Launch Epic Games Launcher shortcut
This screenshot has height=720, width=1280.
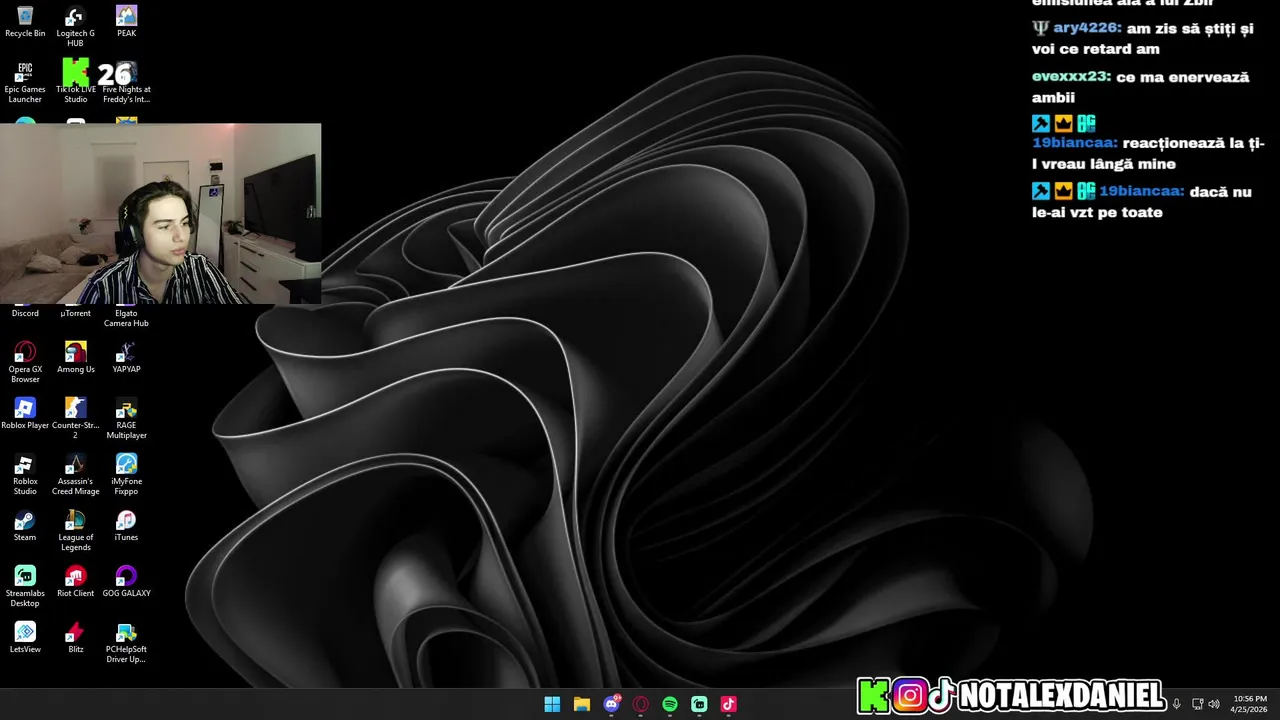click(25, 82)
